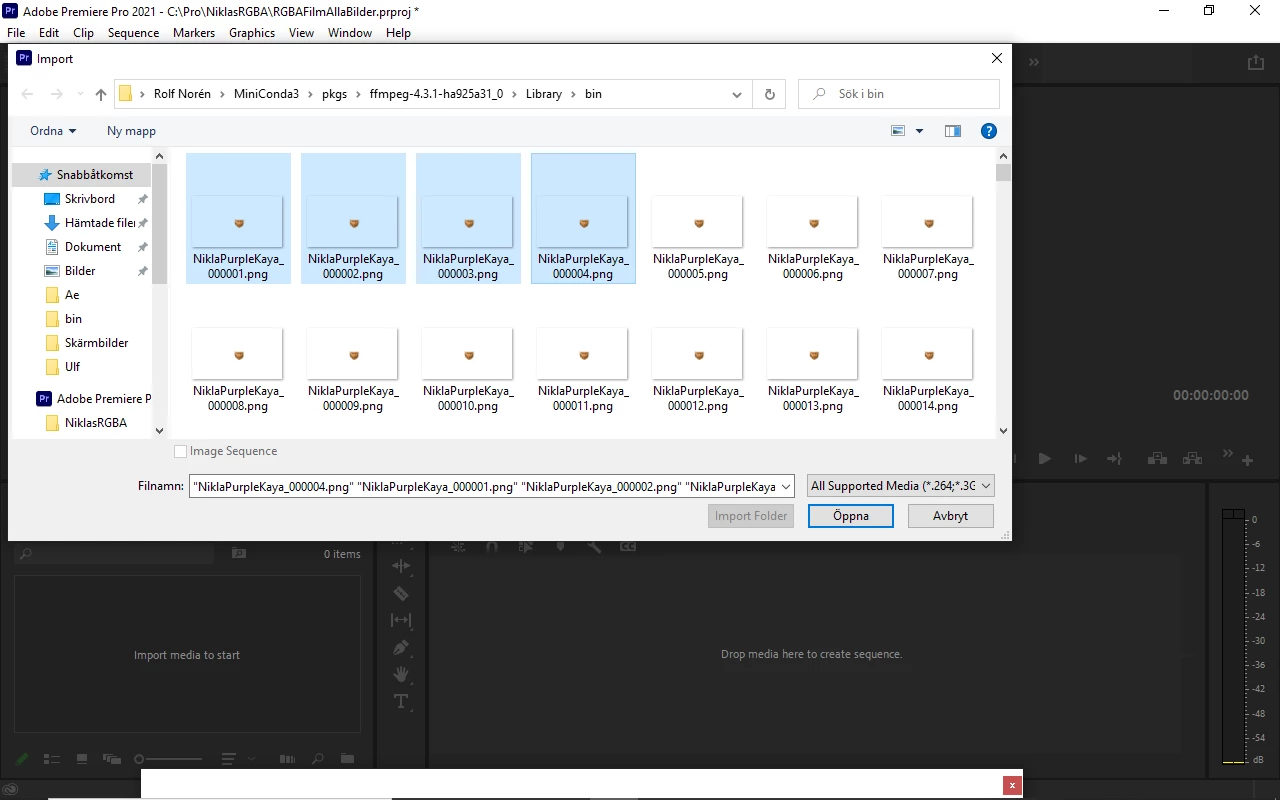Click Go to Out point in Program monitor
The image size is (1280, 800).
(1114, 459)
